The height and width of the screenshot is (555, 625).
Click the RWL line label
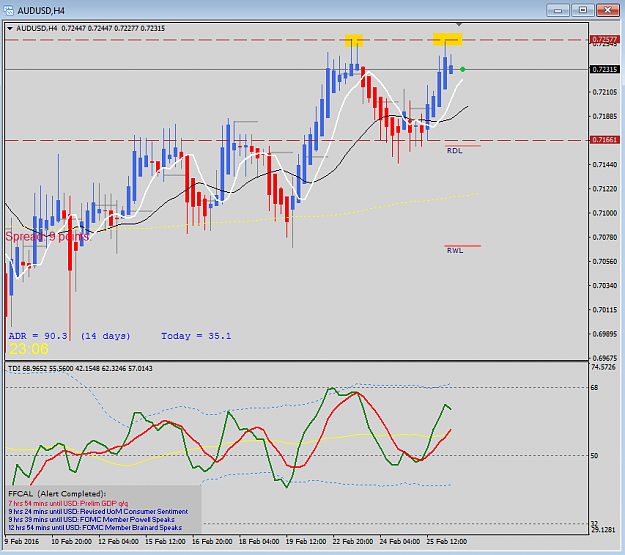[455, 250]
